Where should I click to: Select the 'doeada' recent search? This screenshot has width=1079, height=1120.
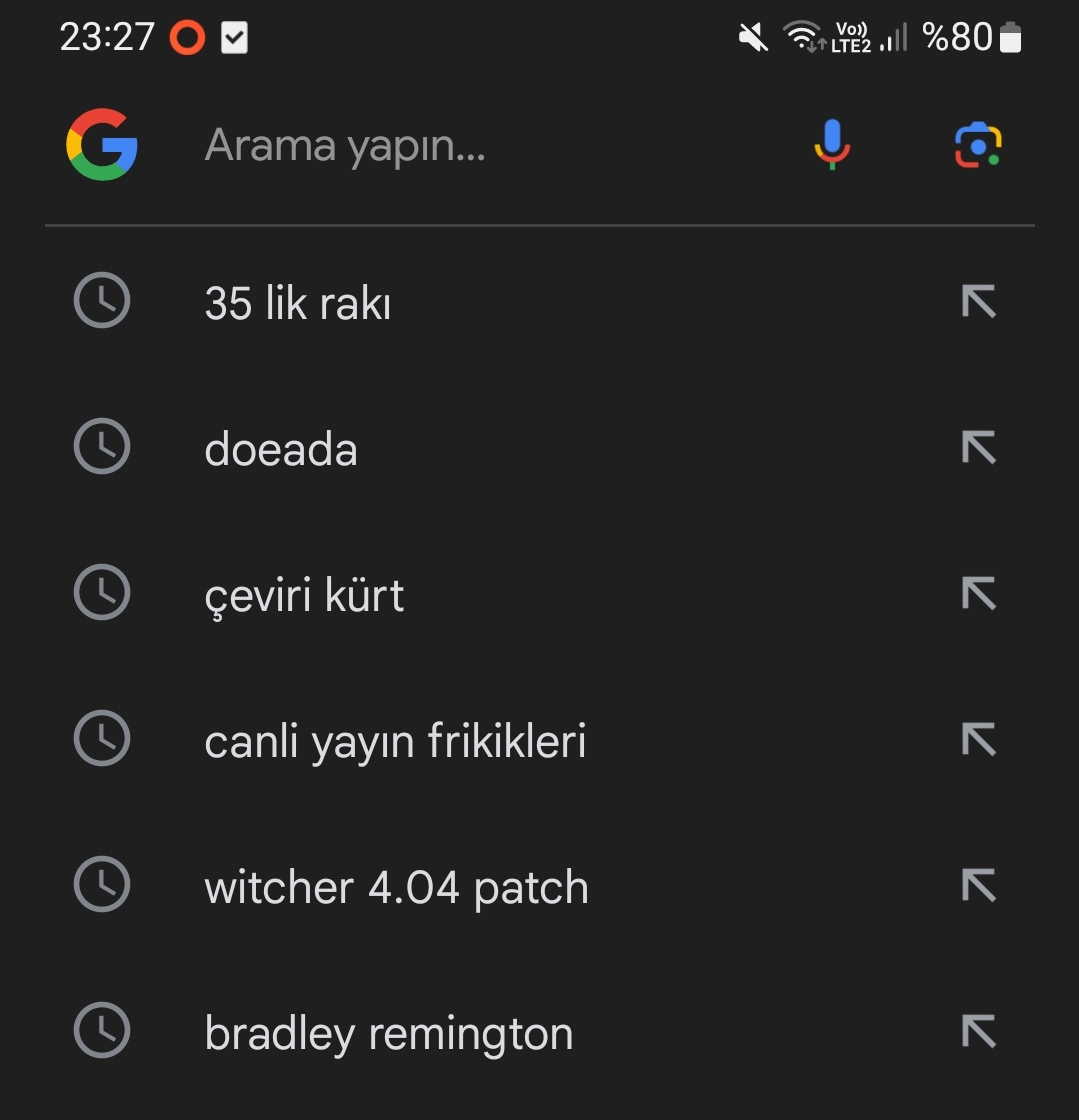(281, 448)
